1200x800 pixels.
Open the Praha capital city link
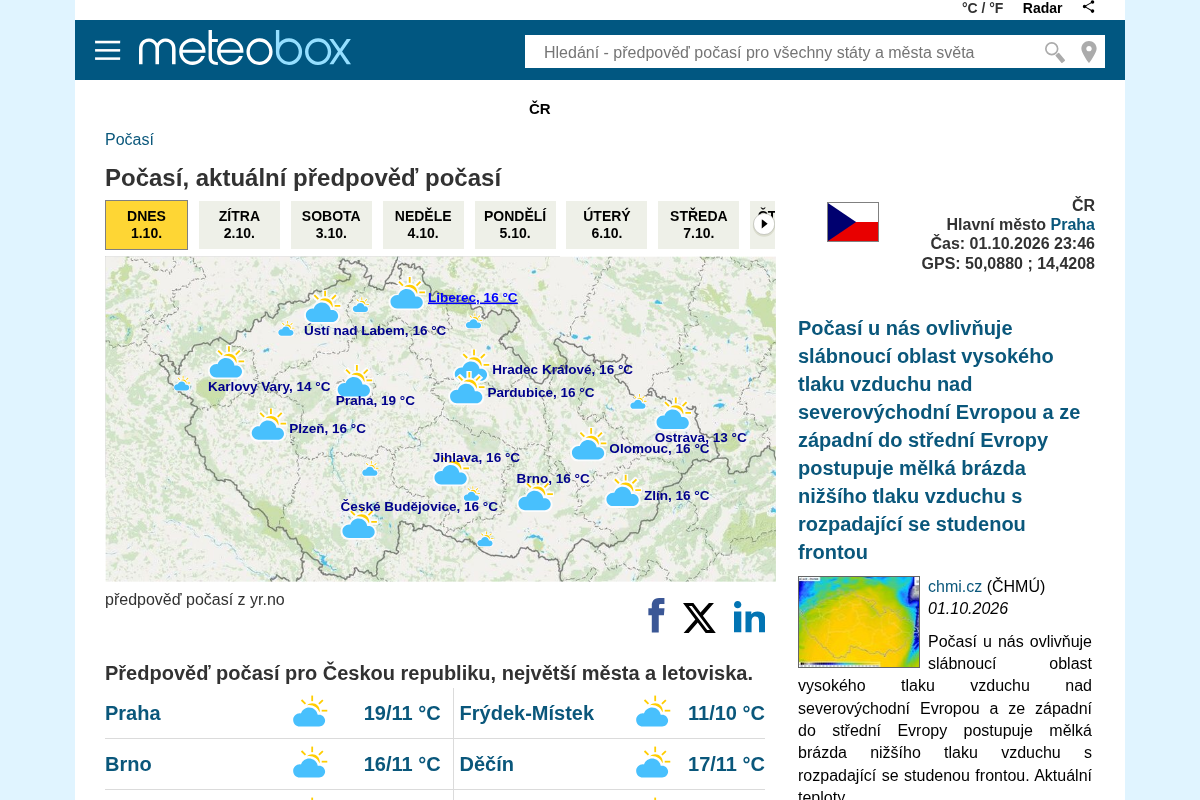click(1072, 224)
